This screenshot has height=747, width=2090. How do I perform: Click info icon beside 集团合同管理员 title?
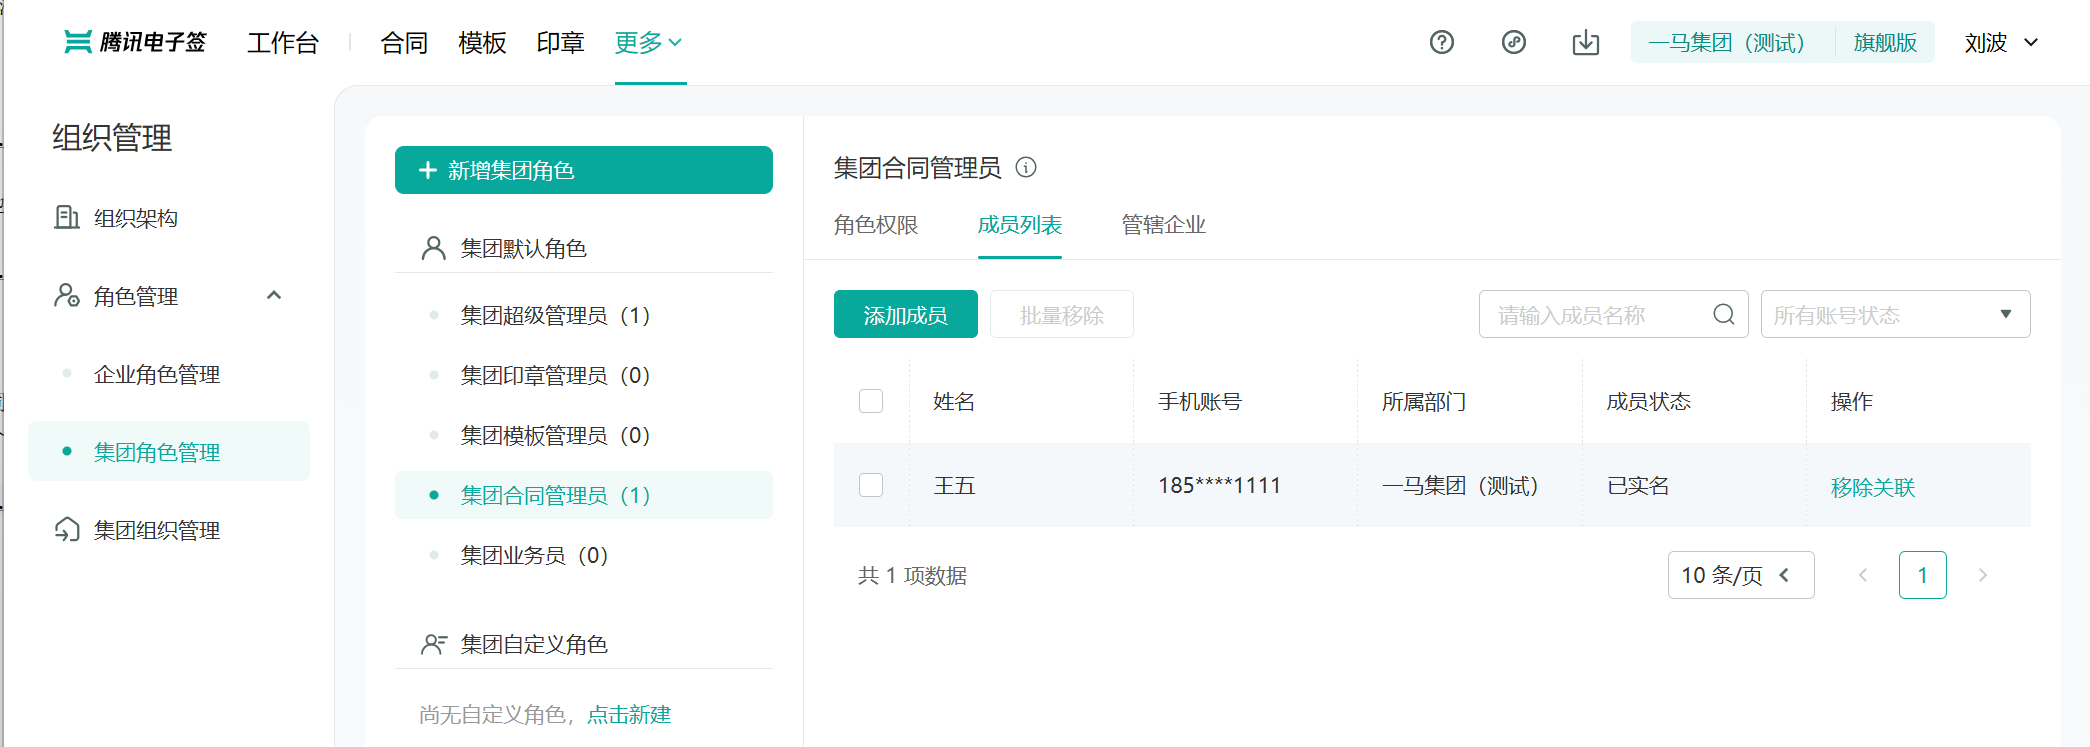(x=1026, y=167)
